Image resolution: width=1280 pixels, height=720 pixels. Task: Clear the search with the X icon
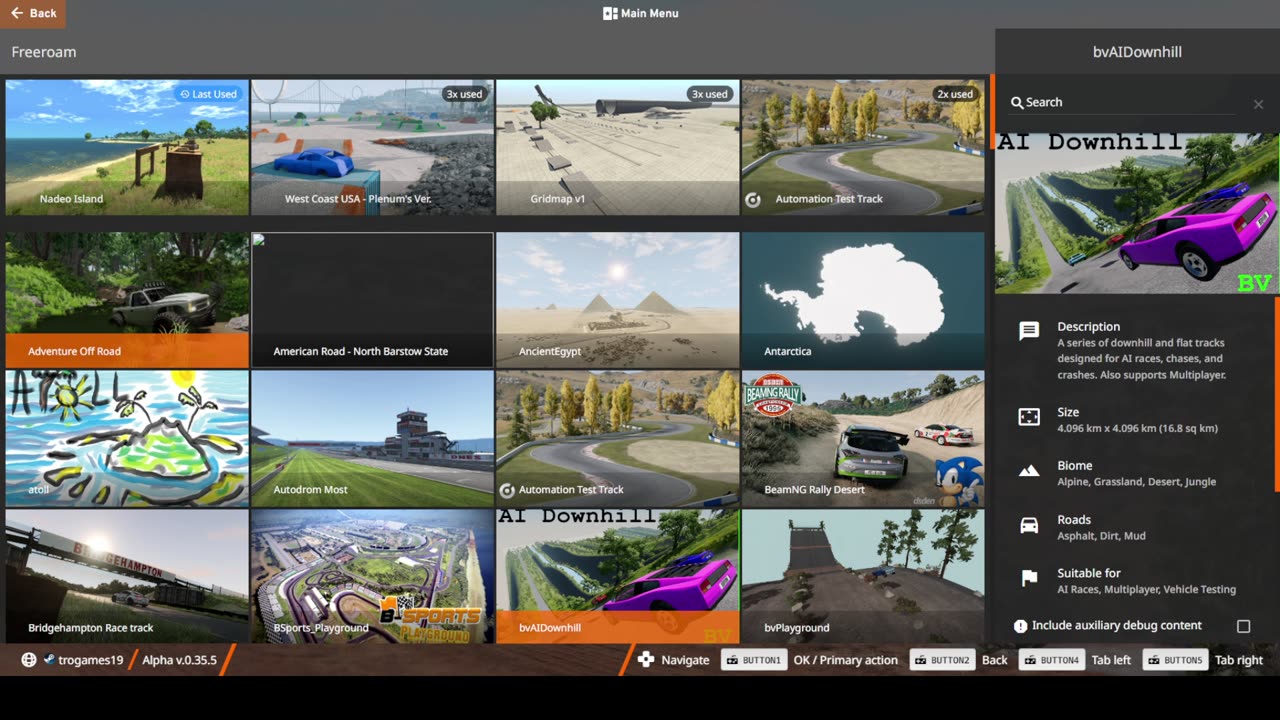[1258, 104]
